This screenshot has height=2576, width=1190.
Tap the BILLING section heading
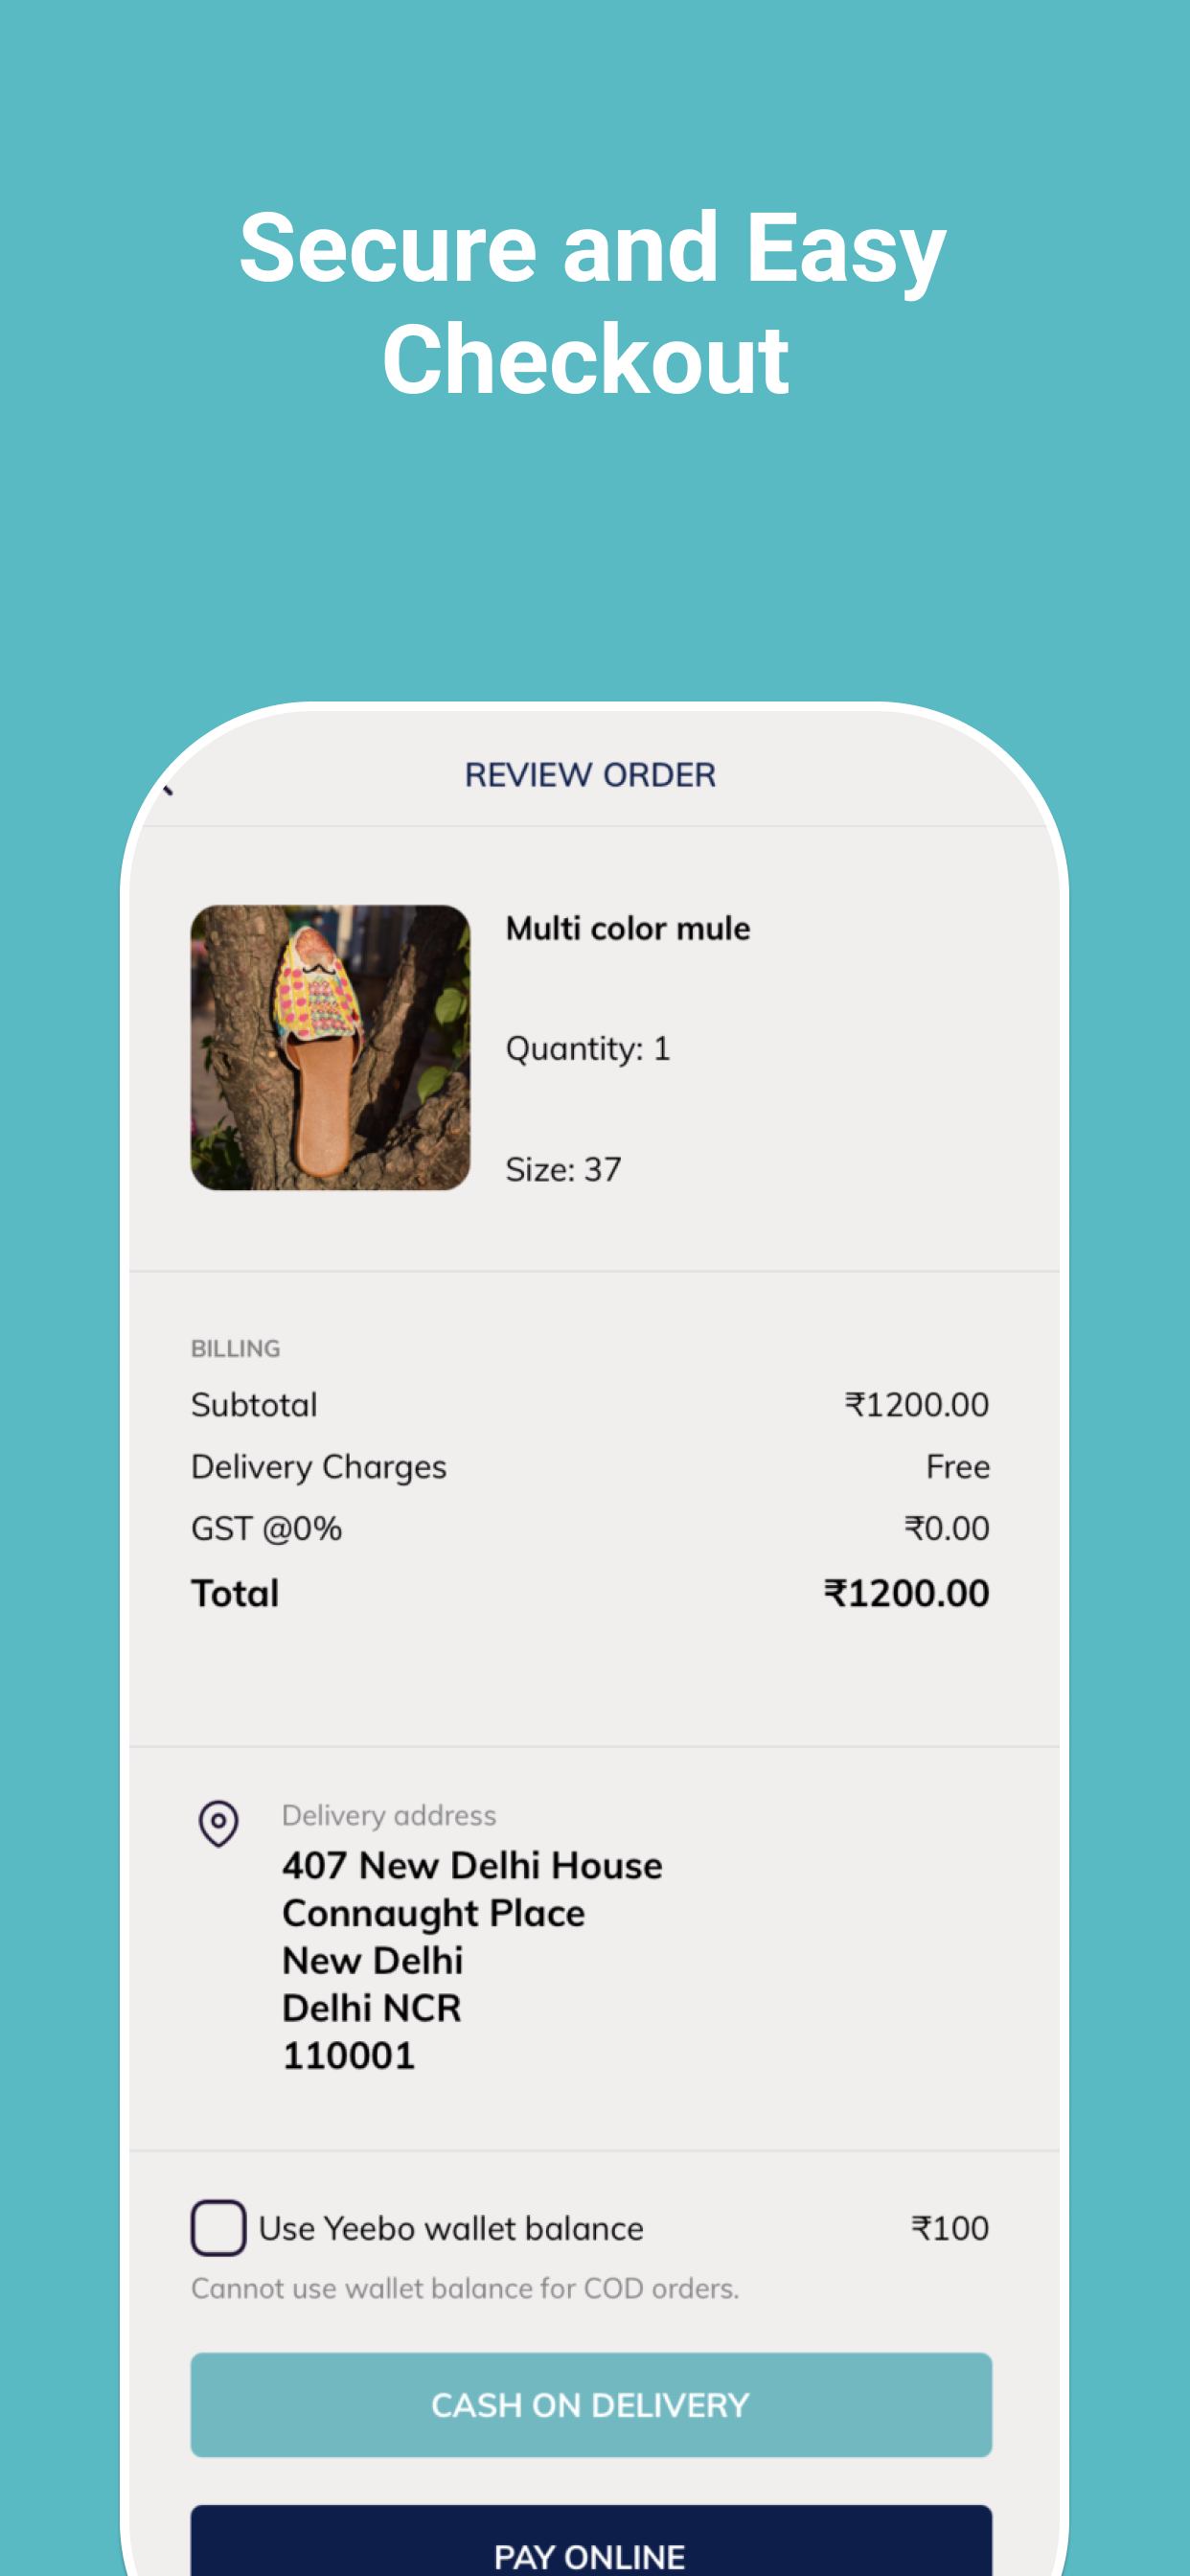pyautogui.click(x=235, y=1348)
